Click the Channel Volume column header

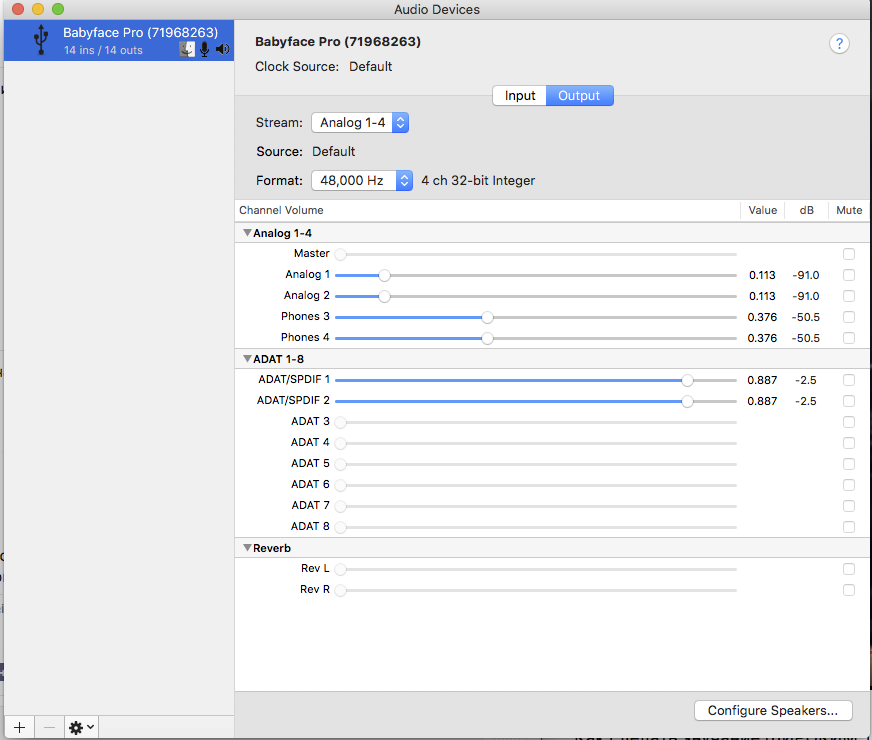pos(281,210)
